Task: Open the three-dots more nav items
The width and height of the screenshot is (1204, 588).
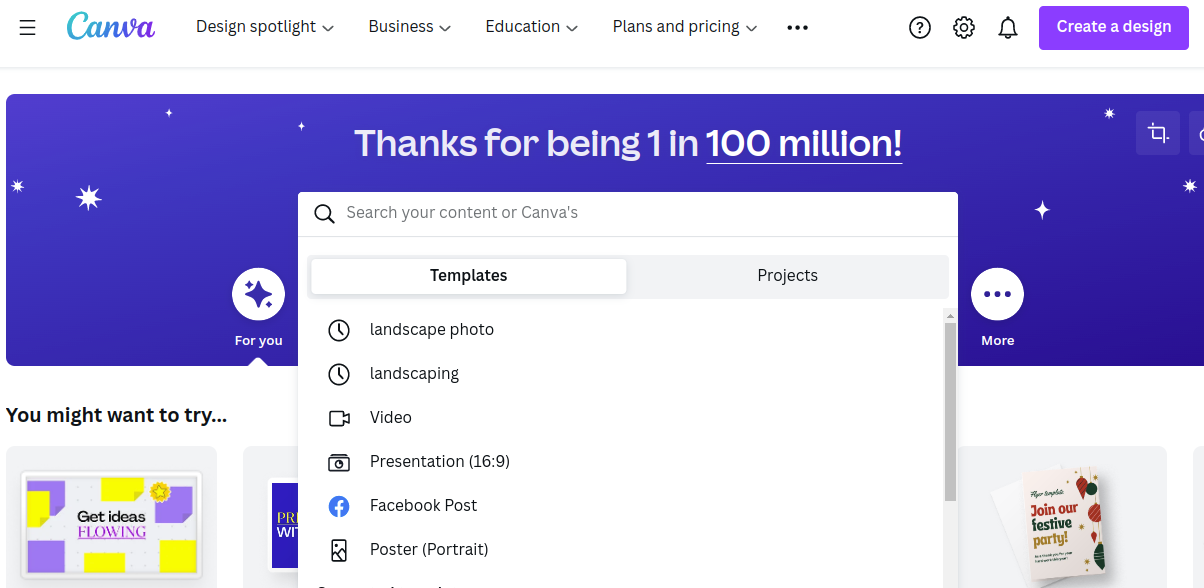Action: (797, 28)
